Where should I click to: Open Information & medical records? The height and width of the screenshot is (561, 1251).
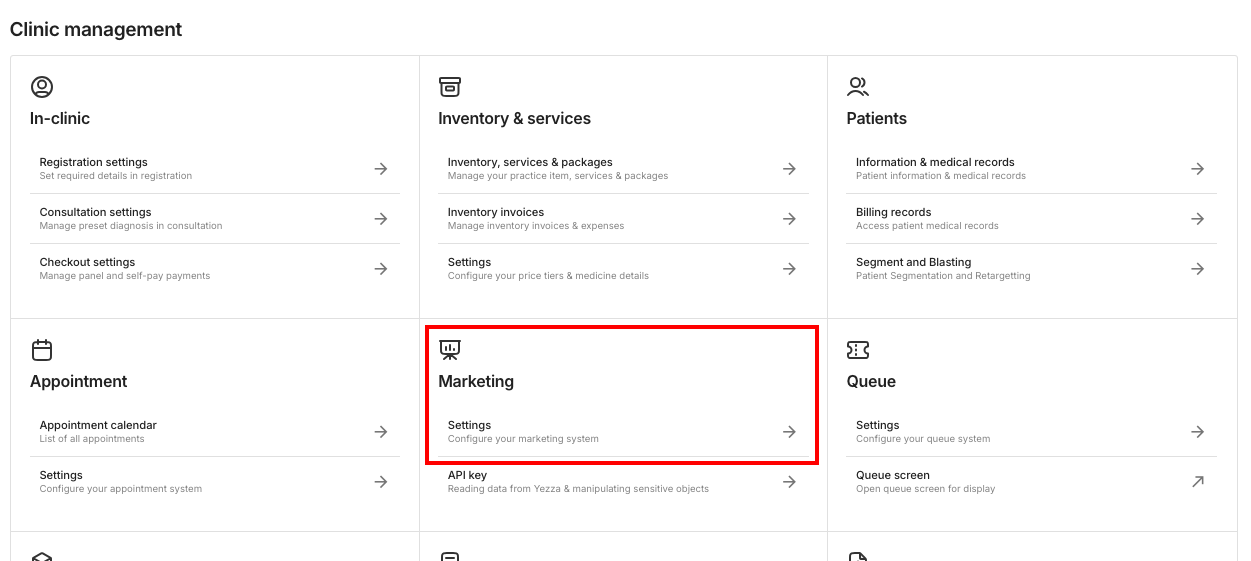[1031, 169]
